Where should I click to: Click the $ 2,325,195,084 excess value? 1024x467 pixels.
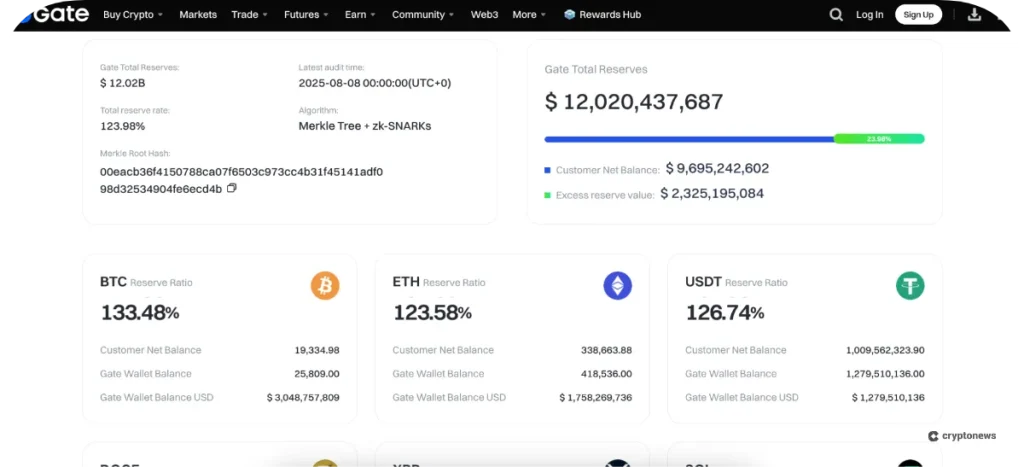pyautogui.click(x=712, y=193)
